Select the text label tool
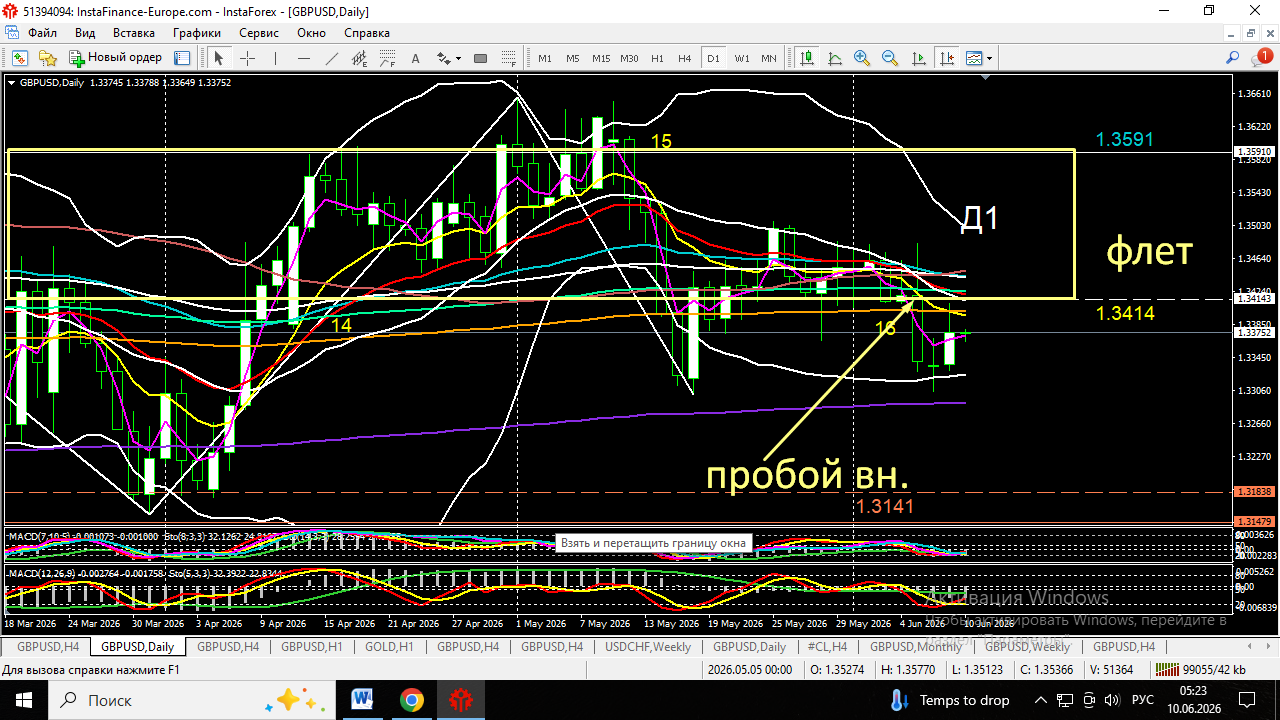The image size is (1280, 720). [416, 58]
